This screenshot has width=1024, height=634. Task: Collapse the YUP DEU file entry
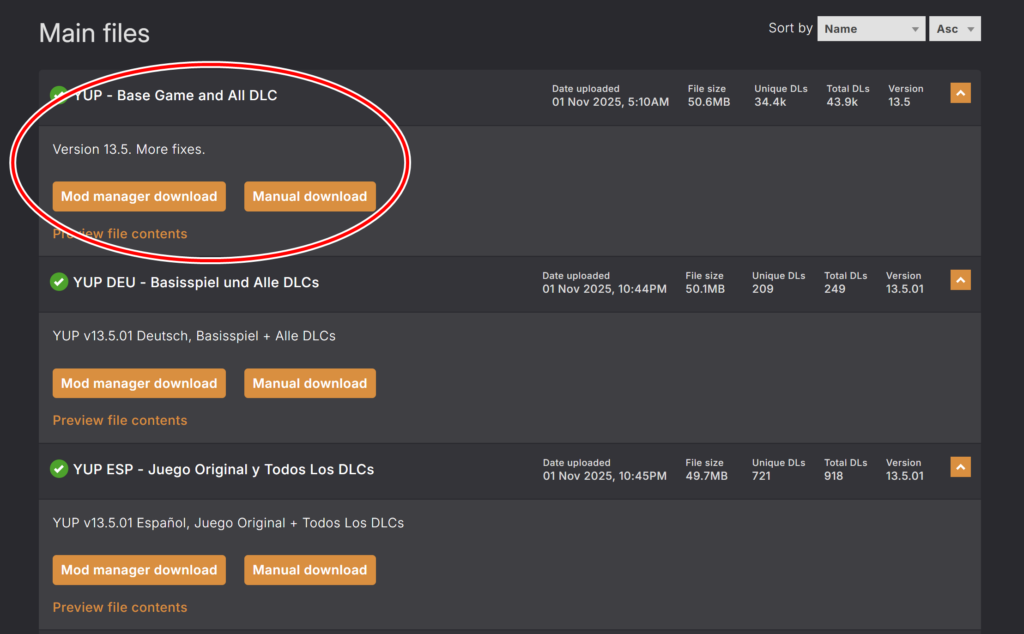[x=960, y=280]
